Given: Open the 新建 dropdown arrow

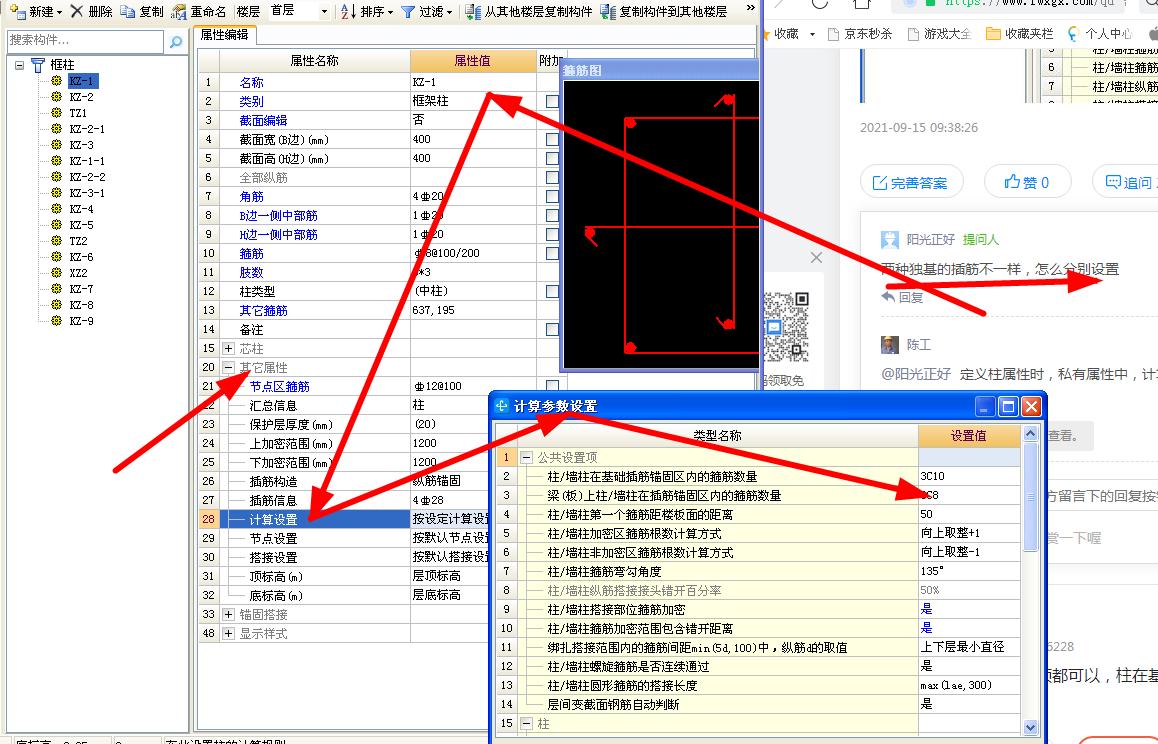Looking at the screenshot, I should click(x=59, y=12).
